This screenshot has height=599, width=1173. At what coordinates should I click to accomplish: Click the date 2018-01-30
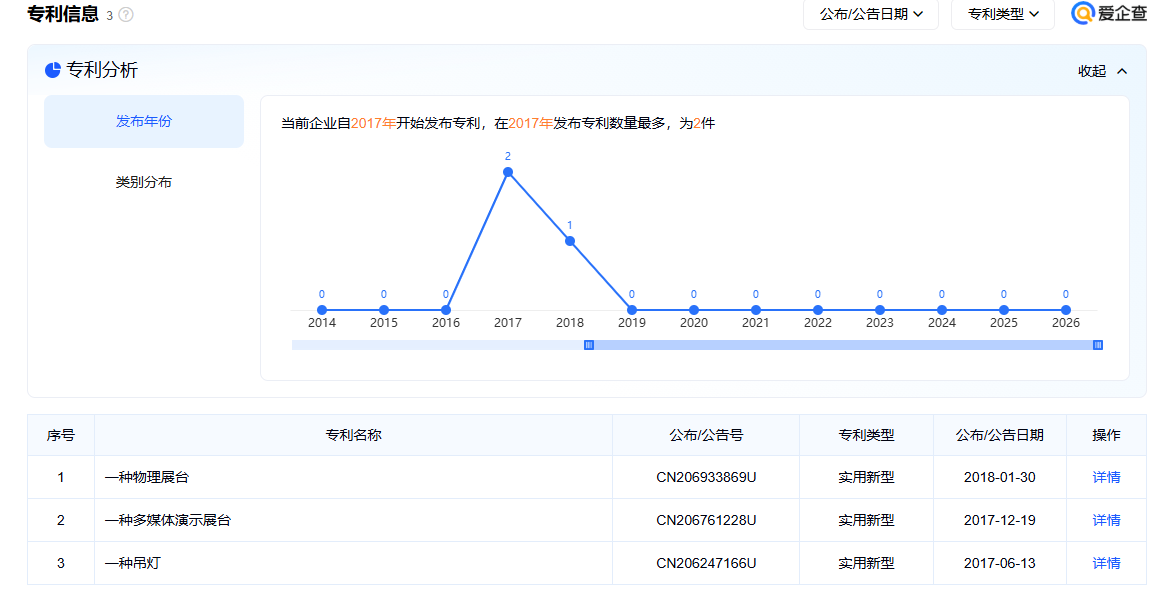999,477
